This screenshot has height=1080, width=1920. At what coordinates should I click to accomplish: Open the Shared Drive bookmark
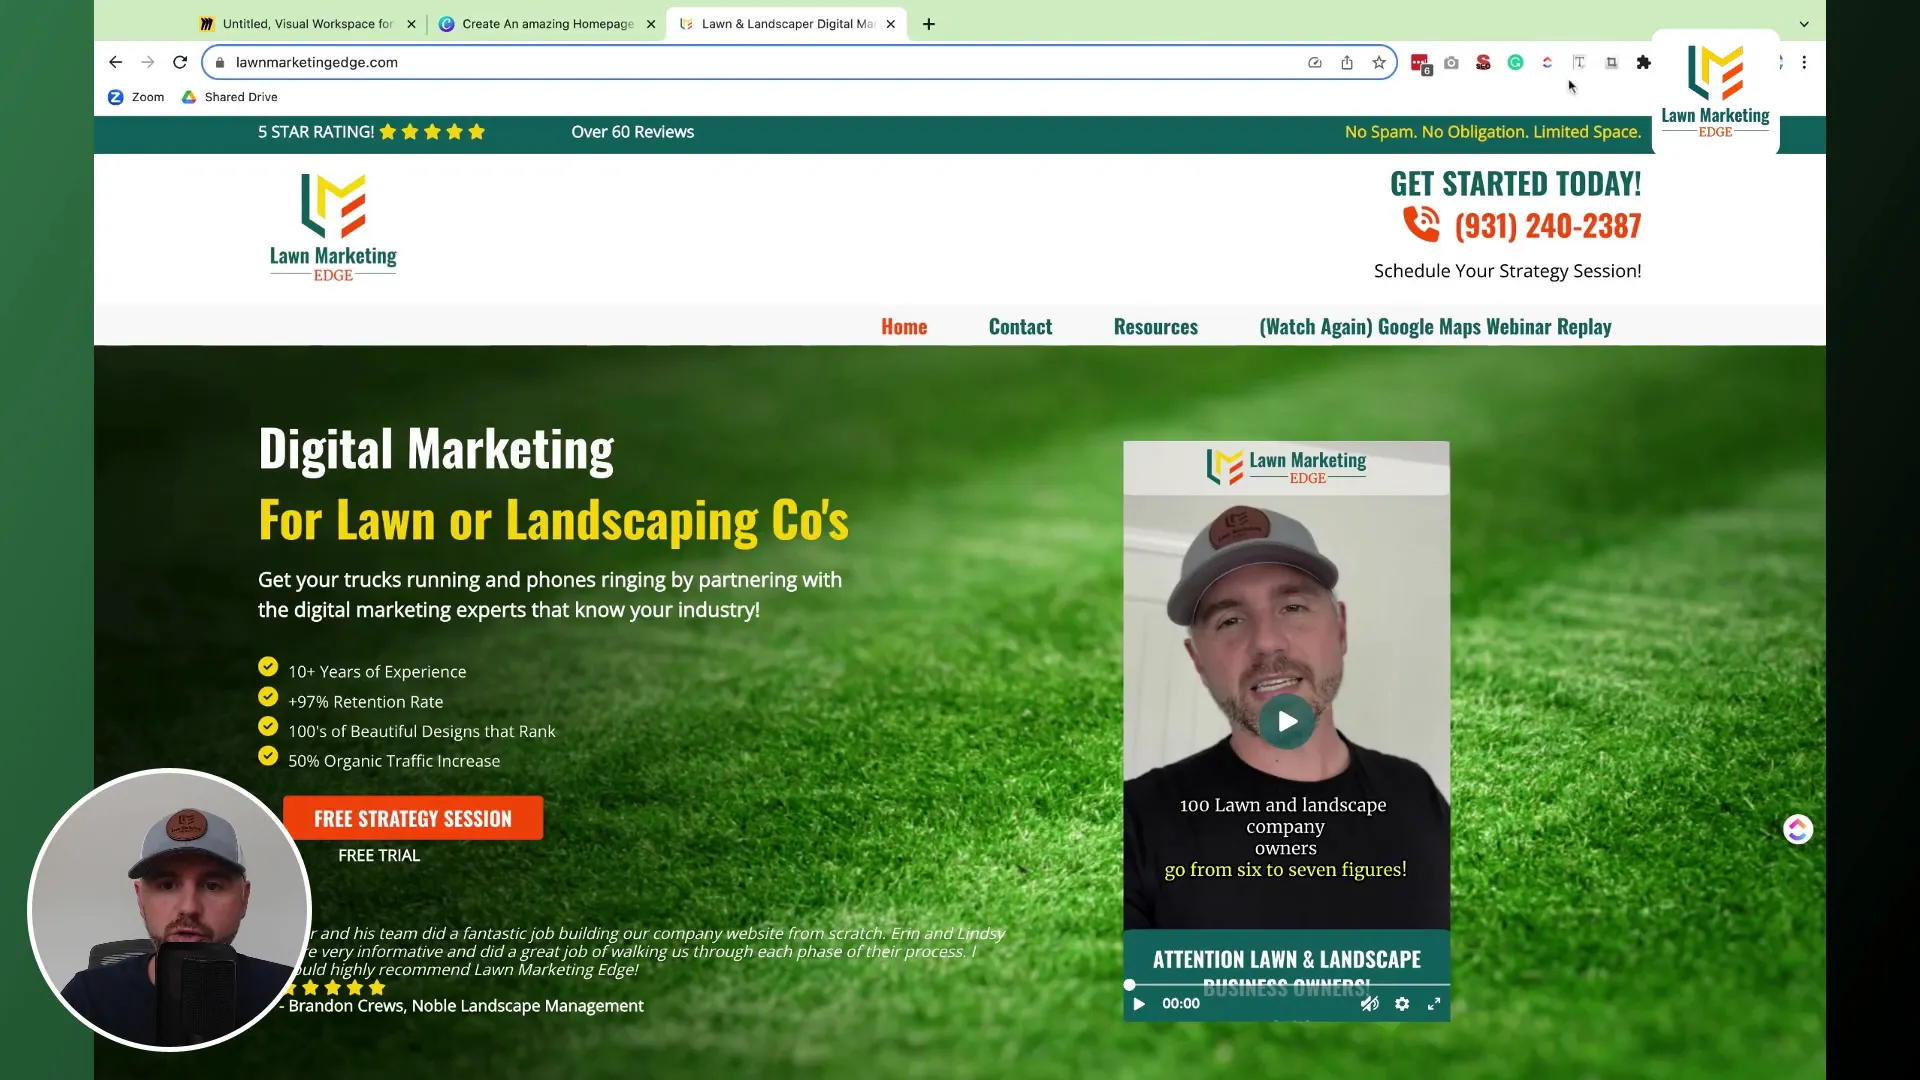coord(229,97)
